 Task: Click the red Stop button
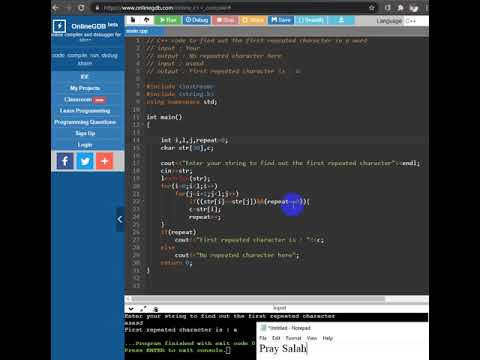tap(225, 20)
